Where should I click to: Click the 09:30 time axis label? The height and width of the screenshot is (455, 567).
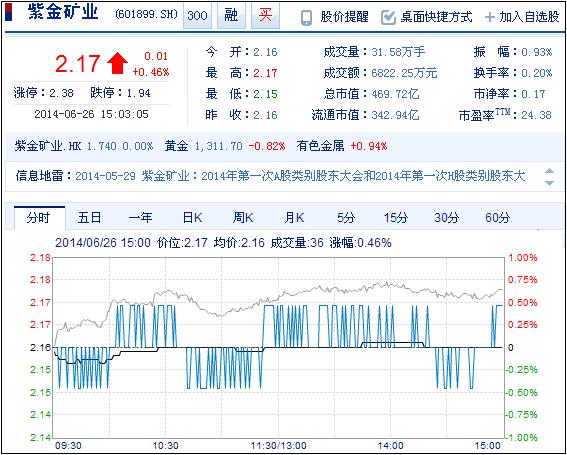pyautogui.click(x=68, y=445)
